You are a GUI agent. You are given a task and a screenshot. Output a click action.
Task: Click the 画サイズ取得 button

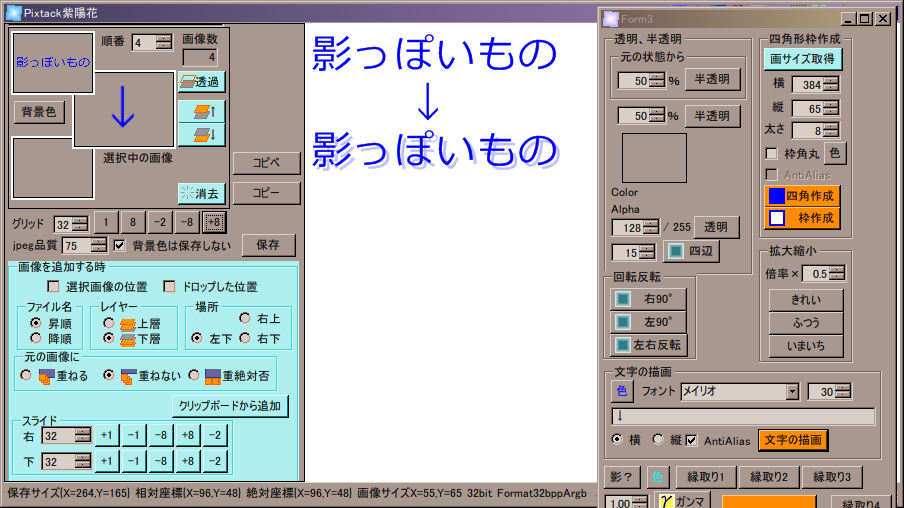coord(803,59)
